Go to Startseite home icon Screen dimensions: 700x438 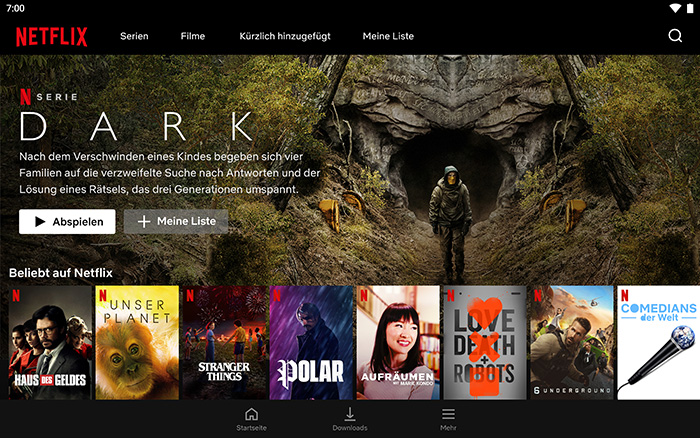tap(251, 414)
